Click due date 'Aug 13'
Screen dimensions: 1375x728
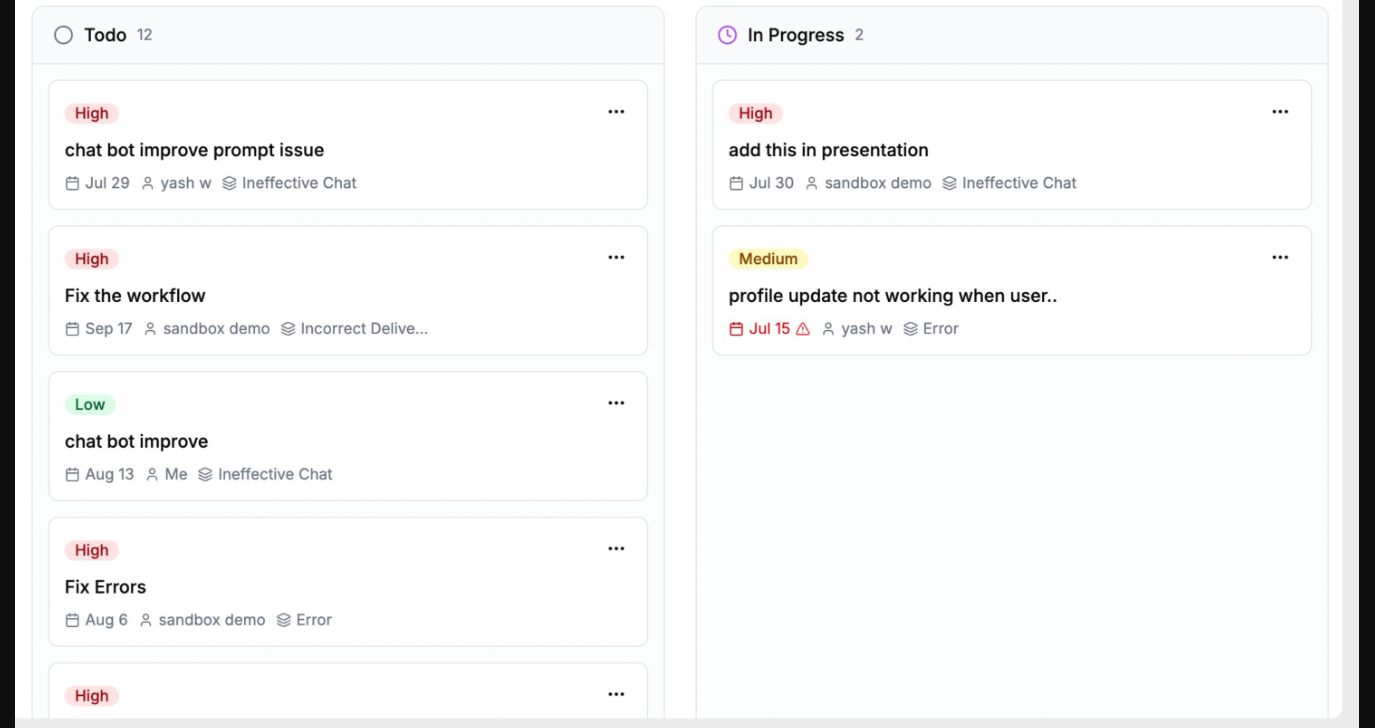point(110,474)
